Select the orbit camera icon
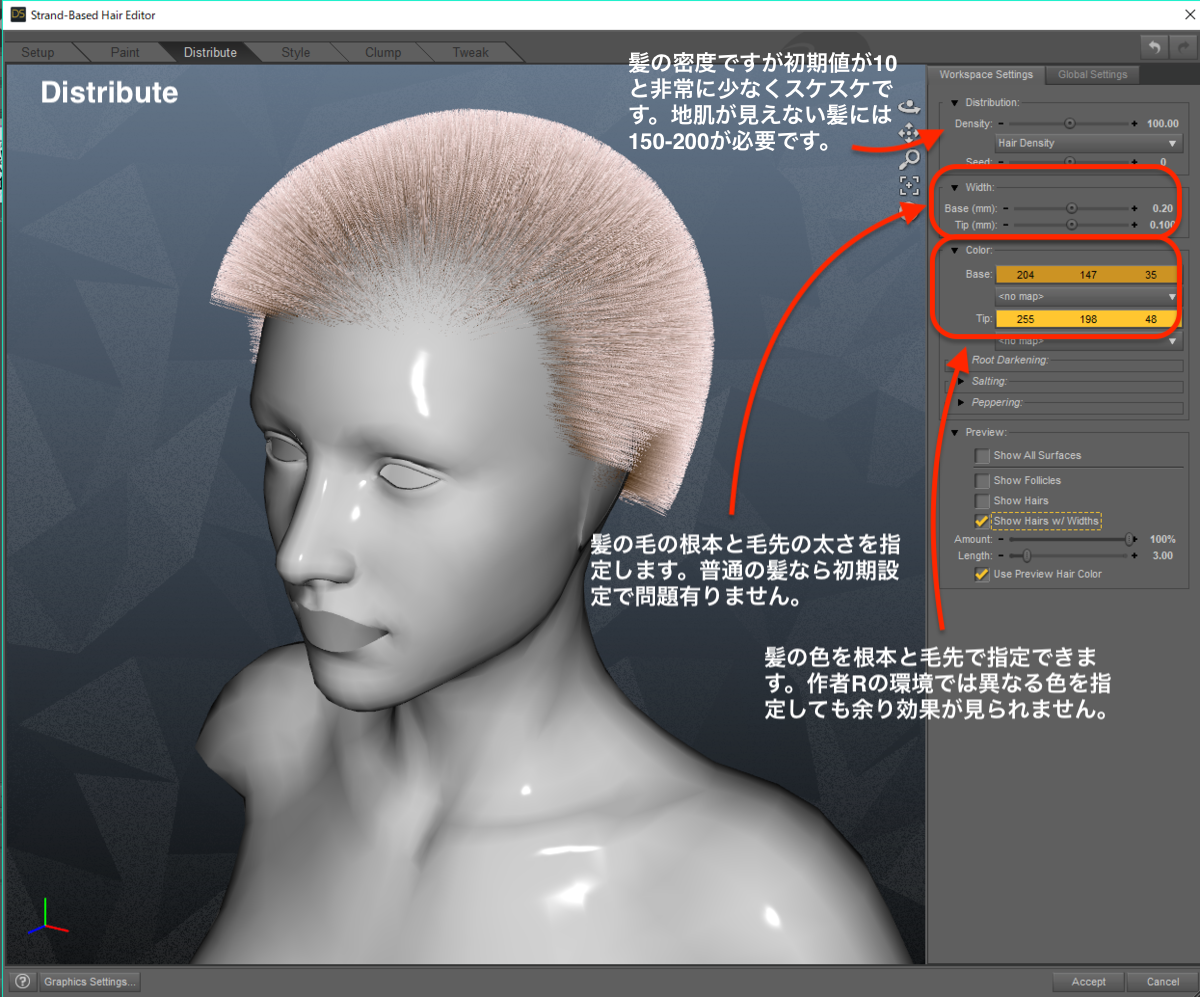The width and height of the screenshot is (1200, 997). click(909, 105)
